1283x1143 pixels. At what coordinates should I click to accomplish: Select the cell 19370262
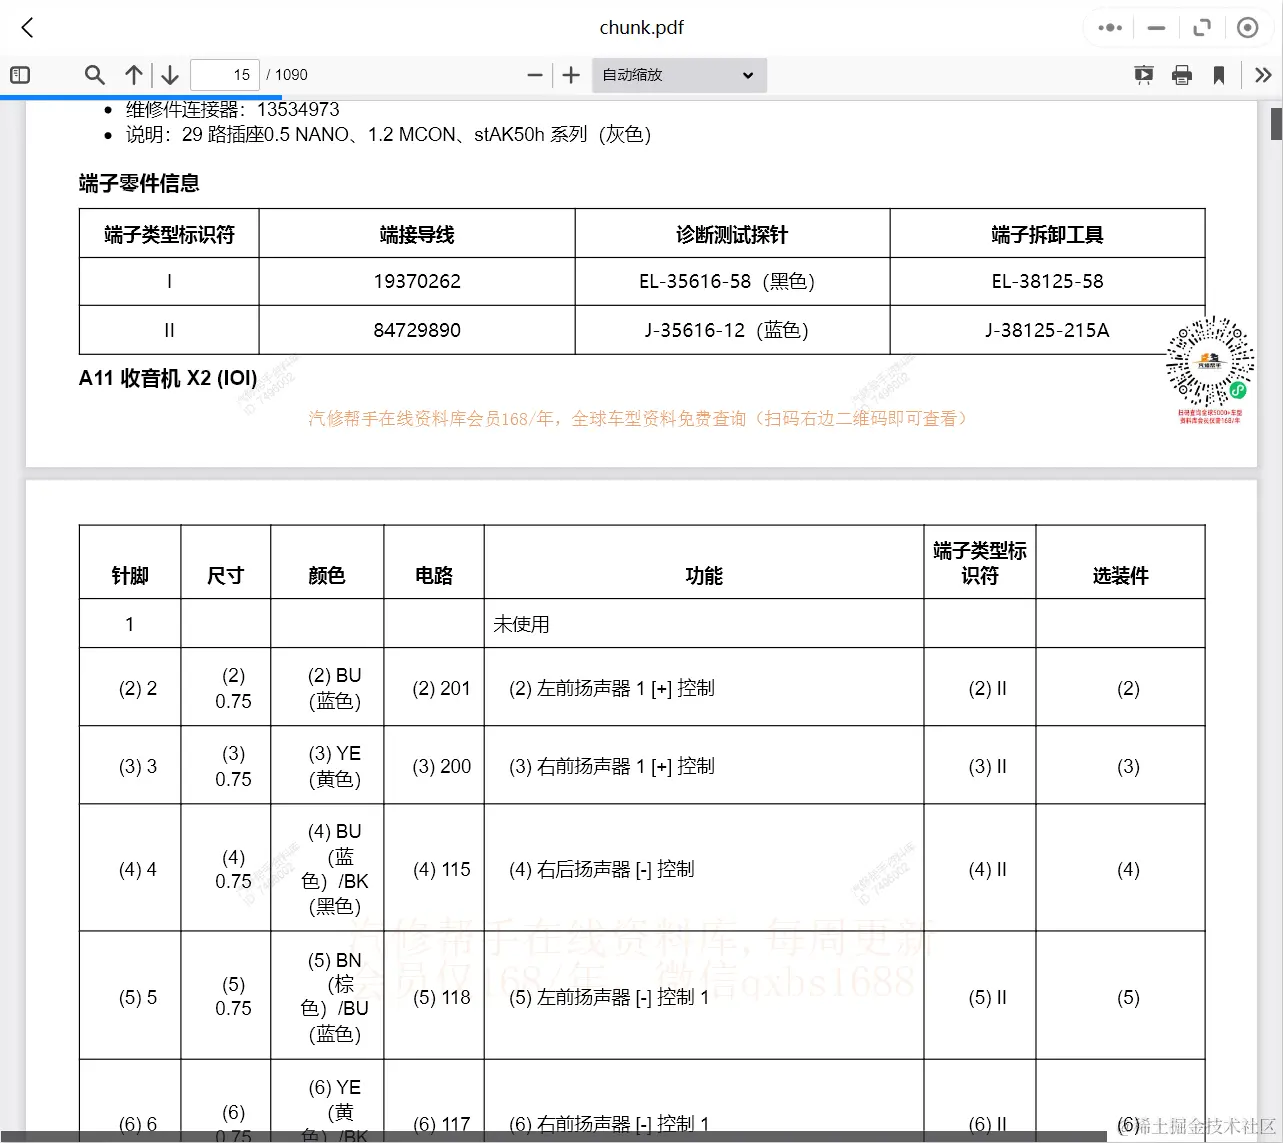pos(417,282)
